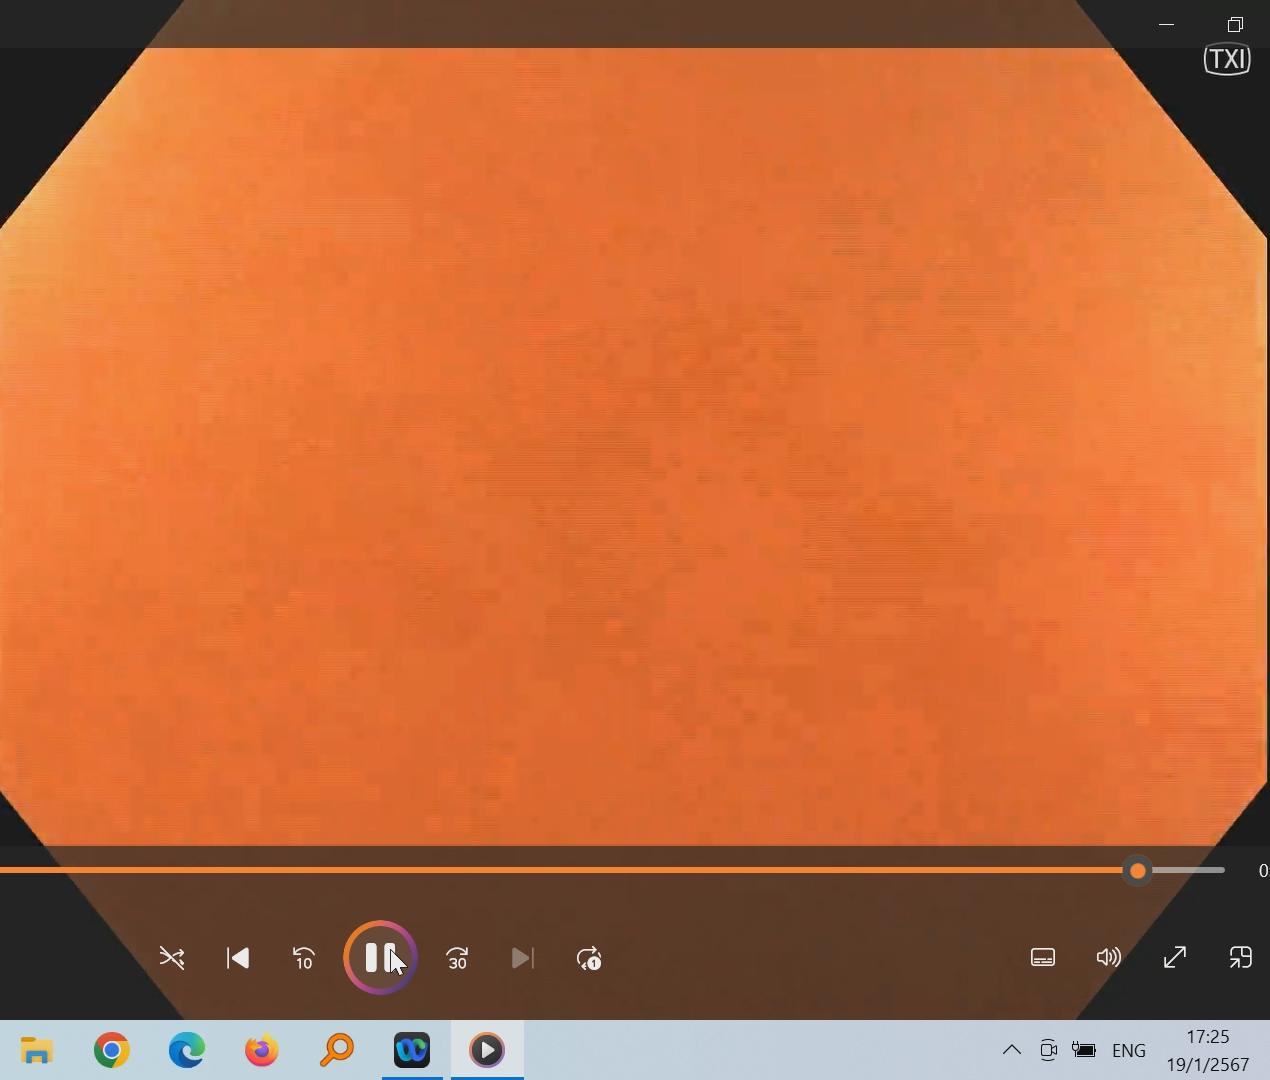Image resolution: width=1270 pixels, height=1080 pixels.
Task: Open File Explorer from taskbar
Action: [x=37, y=1050]
